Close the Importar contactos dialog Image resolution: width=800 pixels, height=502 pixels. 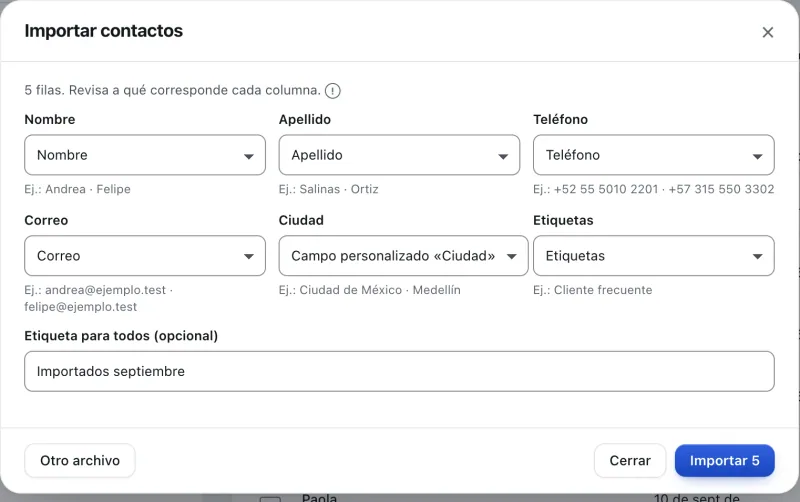(x=767, y=32)
